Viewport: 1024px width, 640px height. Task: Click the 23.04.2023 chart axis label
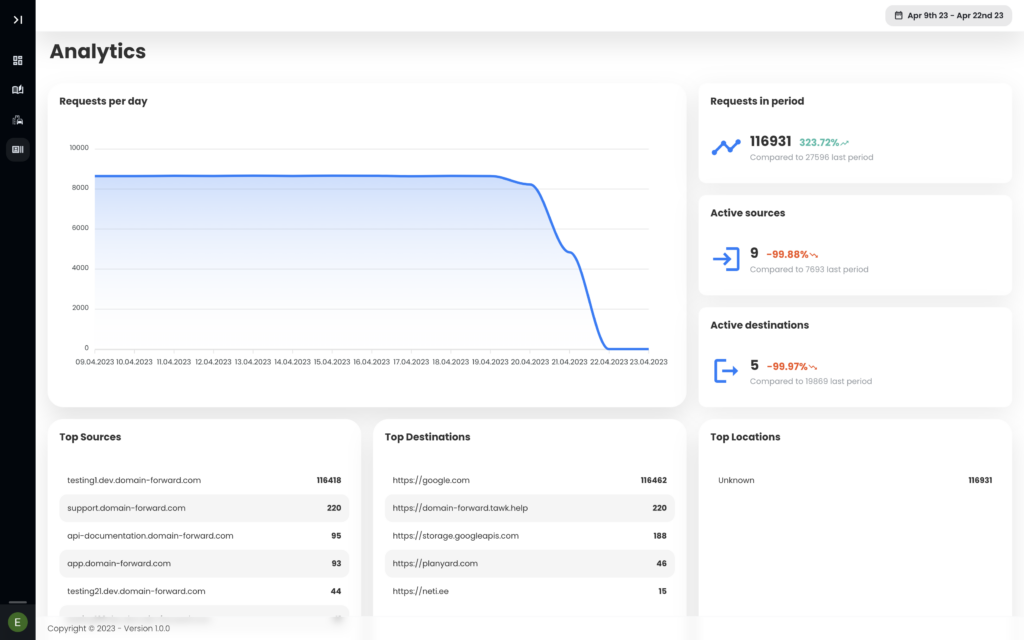click(648, 362)
